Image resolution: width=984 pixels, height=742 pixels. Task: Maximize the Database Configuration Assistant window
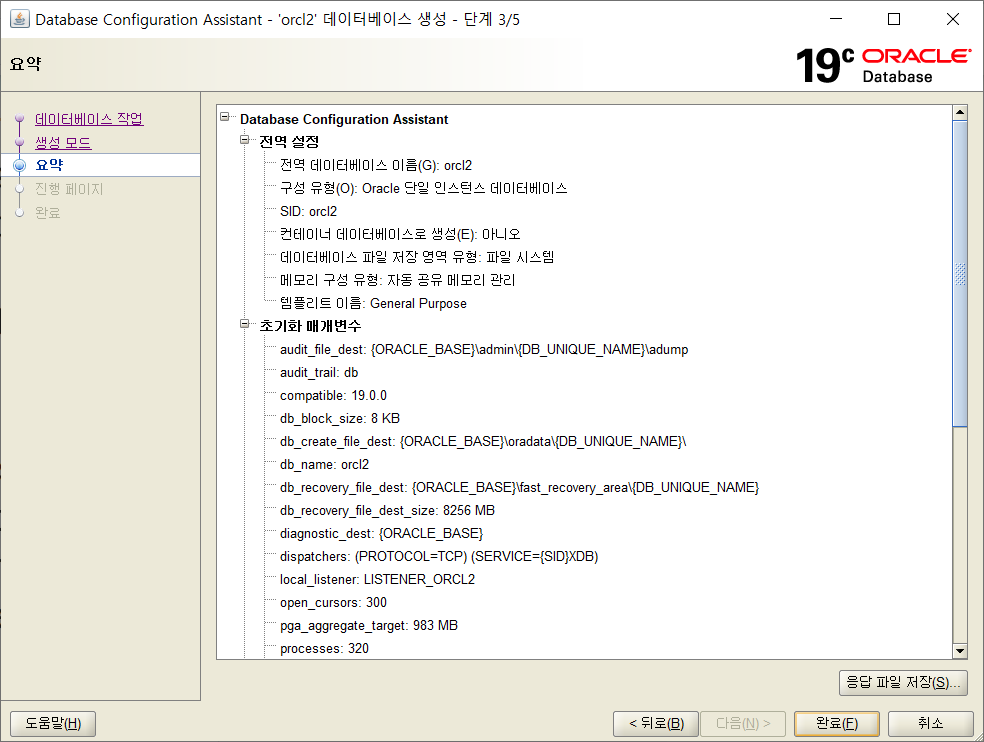click(x=894, y=19)
